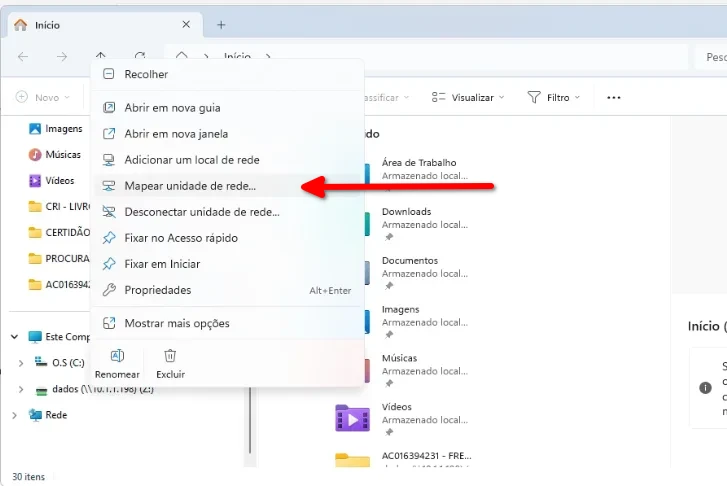Image resolution: width=727 pixels, height=486 pixels.
Task: Click the Mostrar mais opções icon
Action: 108,323
